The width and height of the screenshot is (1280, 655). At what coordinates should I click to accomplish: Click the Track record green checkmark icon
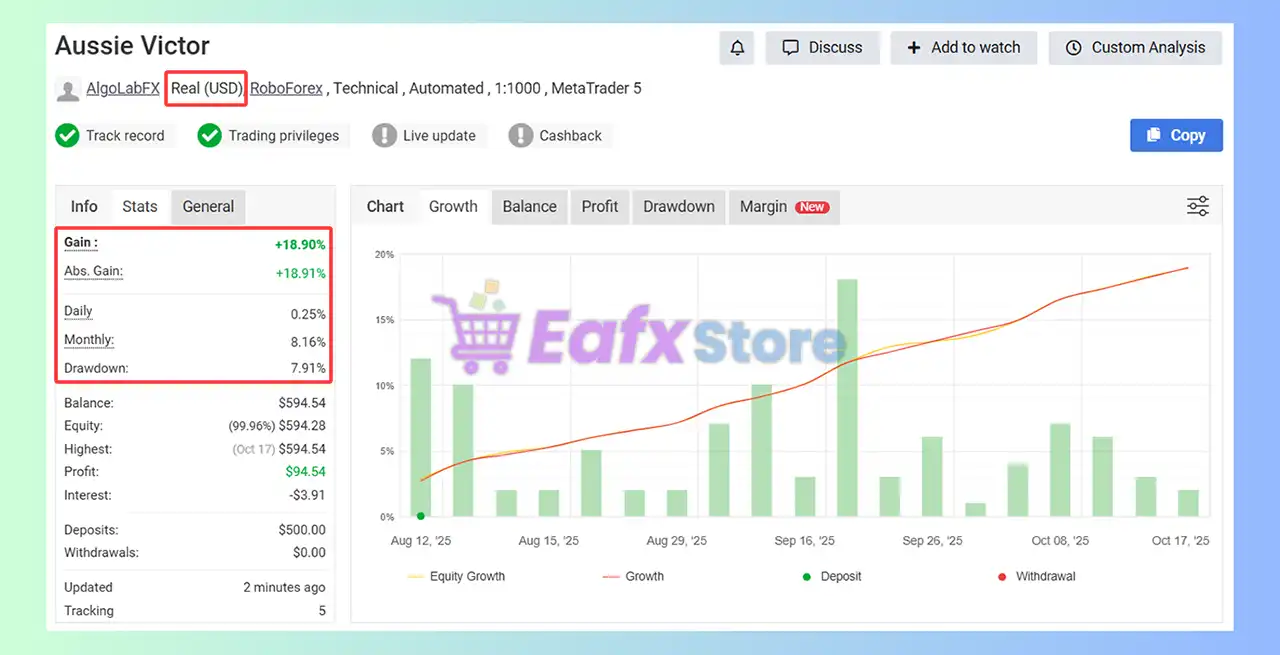coord(68,136)
